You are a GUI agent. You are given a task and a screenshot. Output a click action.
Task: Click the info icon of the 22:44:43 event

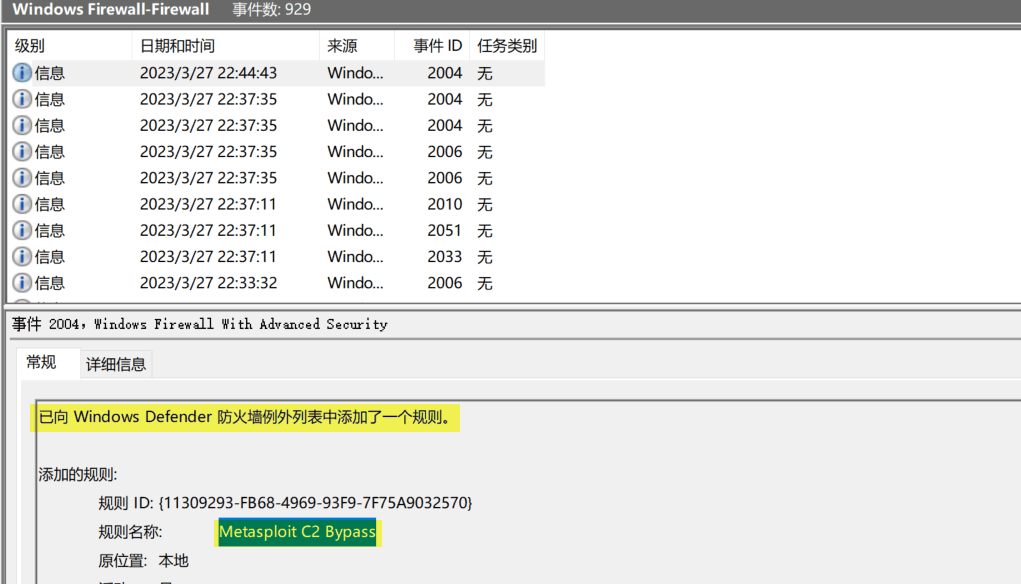pos(22,73)
